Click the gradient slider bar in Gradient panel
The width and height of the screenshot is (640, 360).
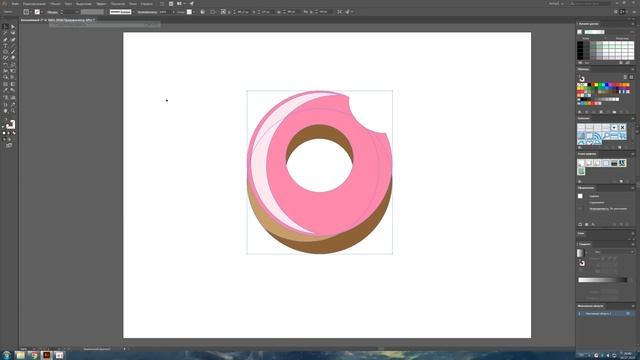click(602, 280)
